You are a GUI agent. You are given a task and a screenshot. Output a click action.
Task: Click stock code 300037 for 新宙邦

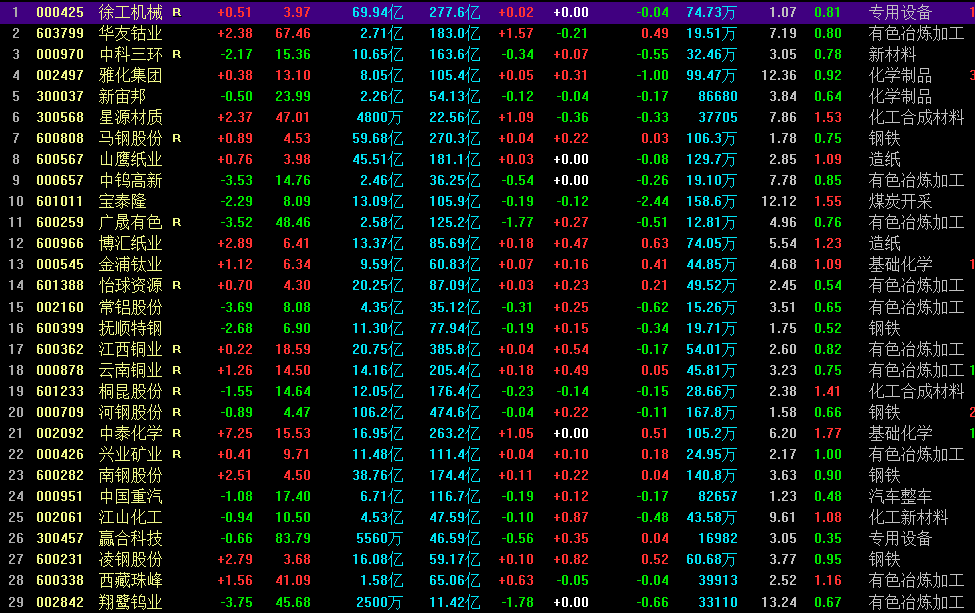(x=60, y=96)
